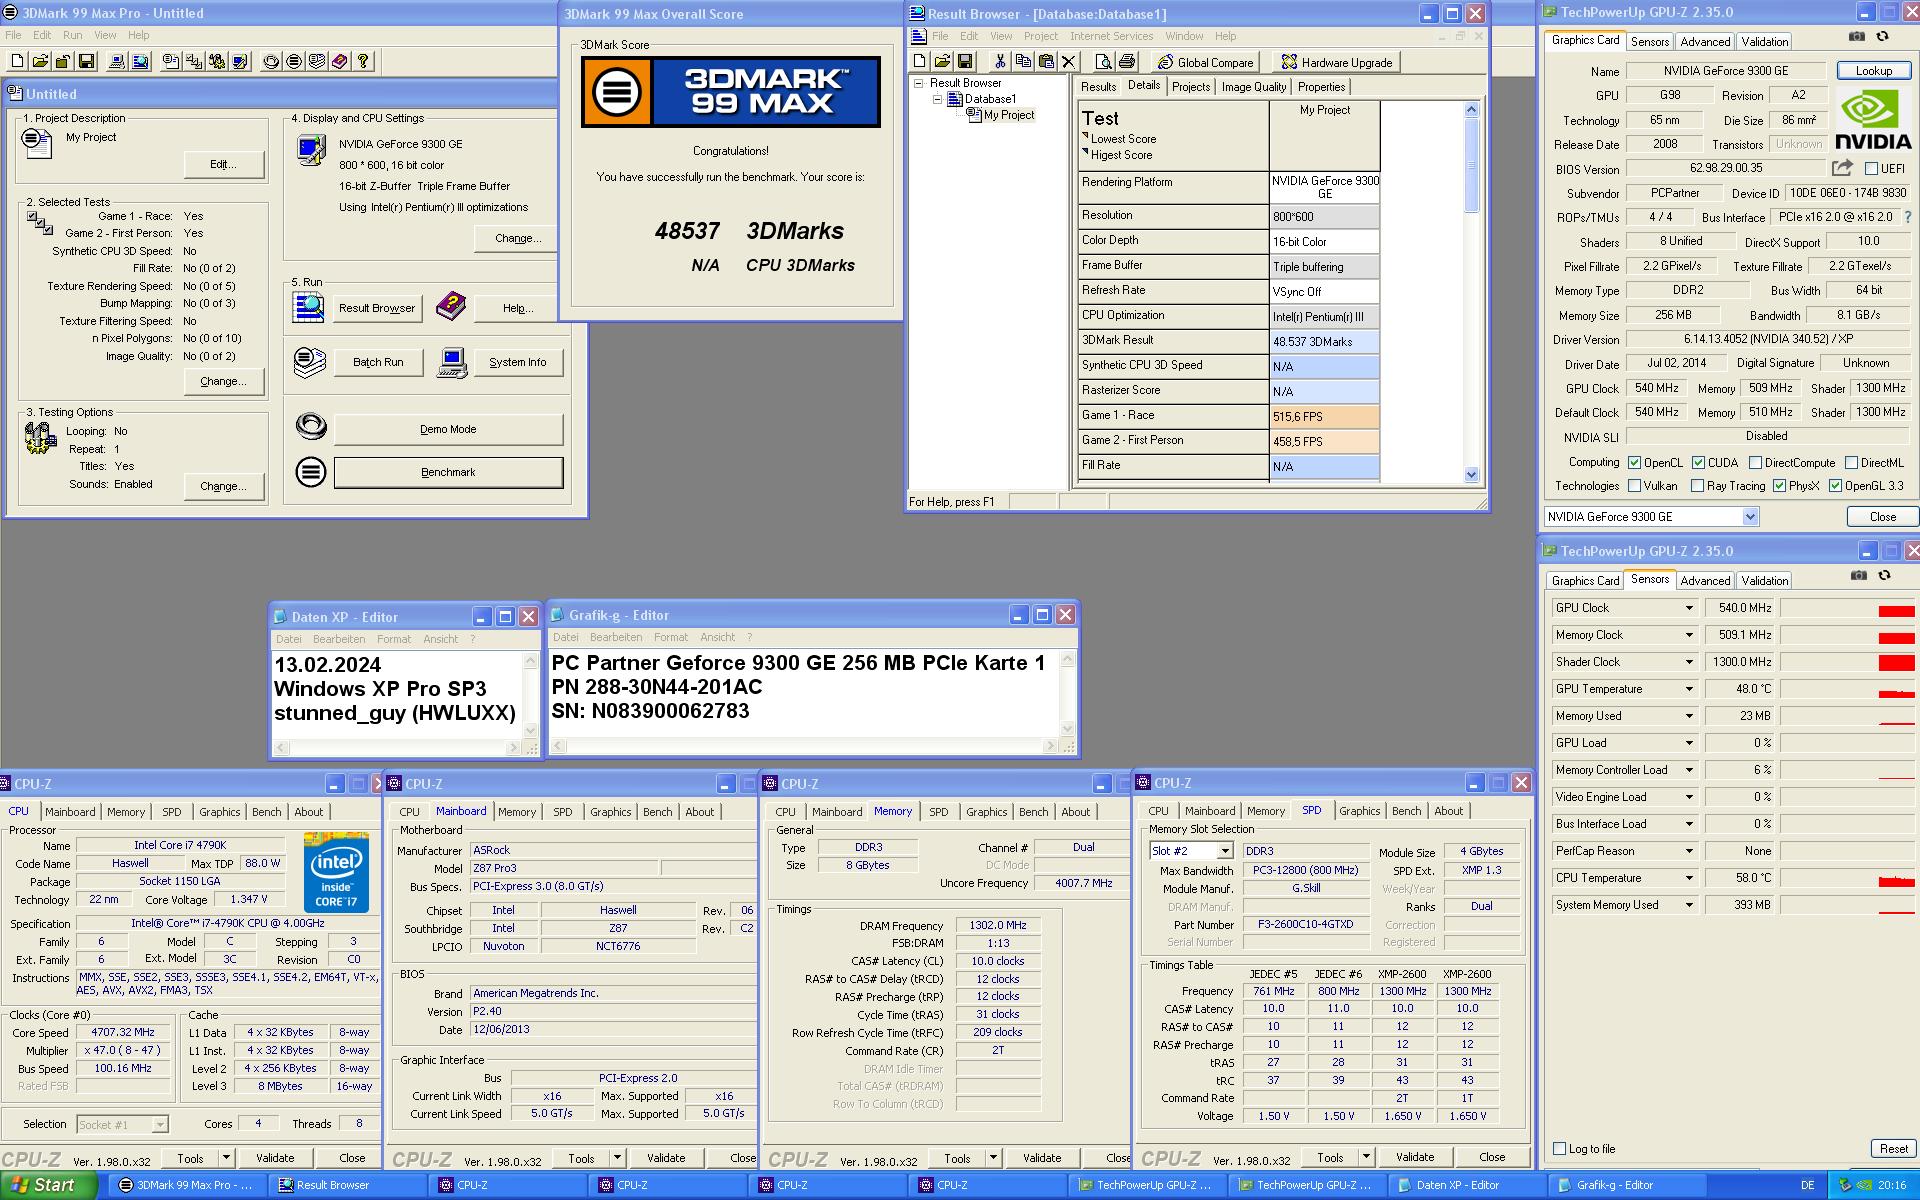Select My Project in Result Browser tree

1008,116
